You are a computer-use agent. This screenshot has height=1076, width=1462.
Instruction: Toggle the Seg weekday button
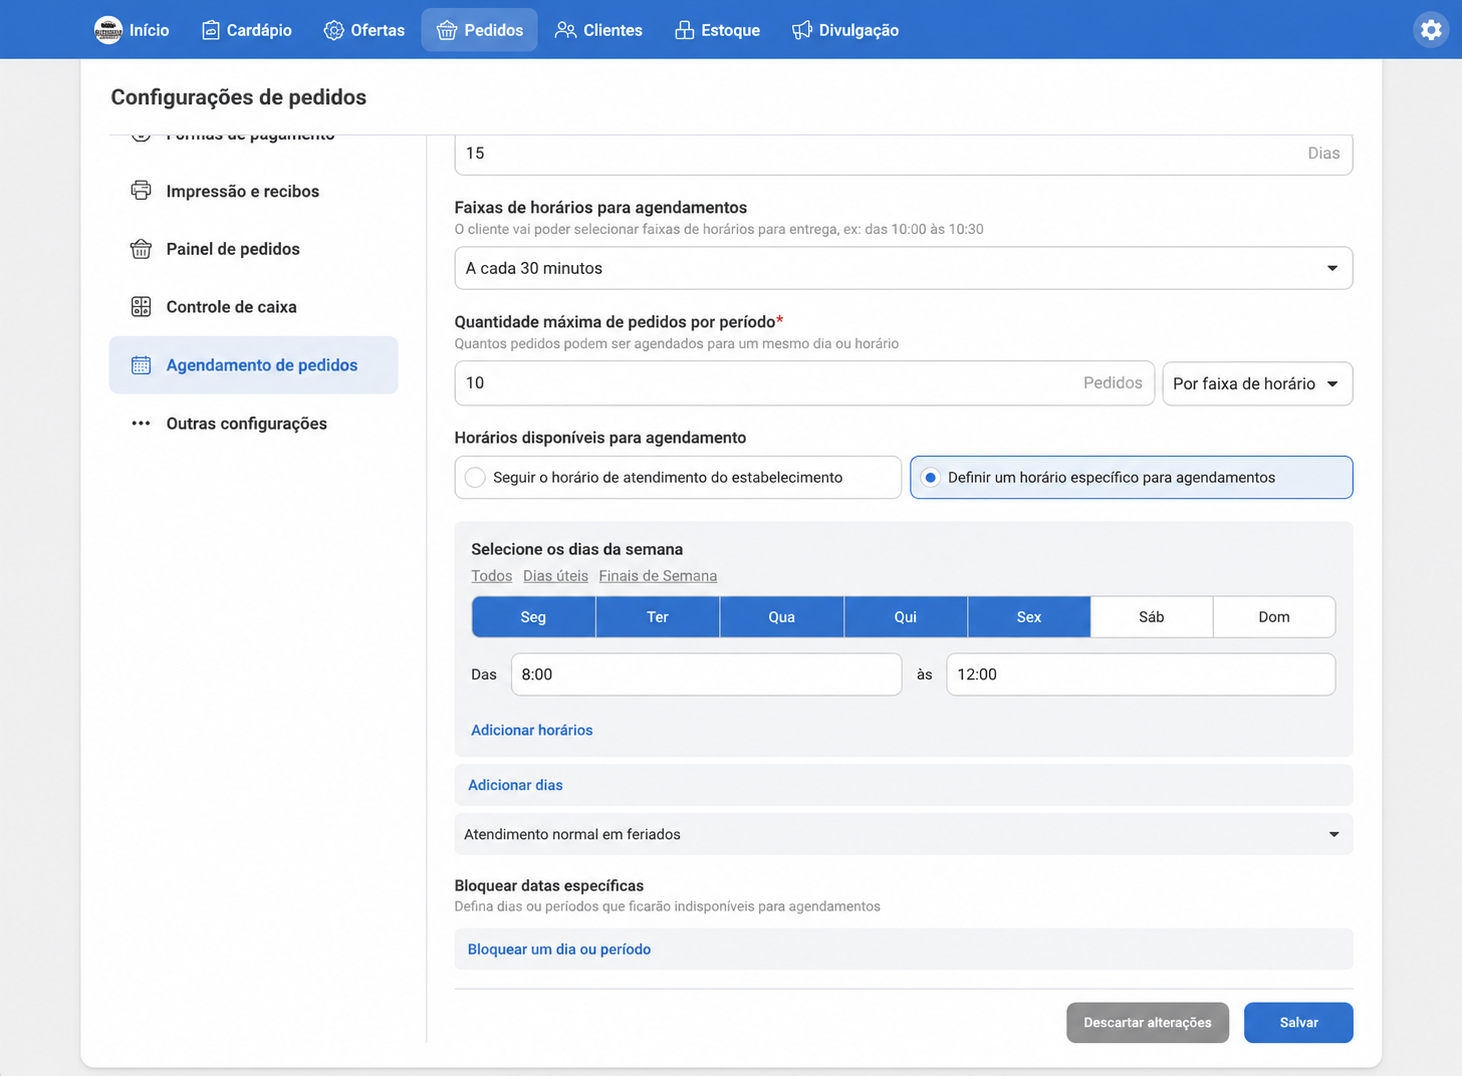[533, 617]
